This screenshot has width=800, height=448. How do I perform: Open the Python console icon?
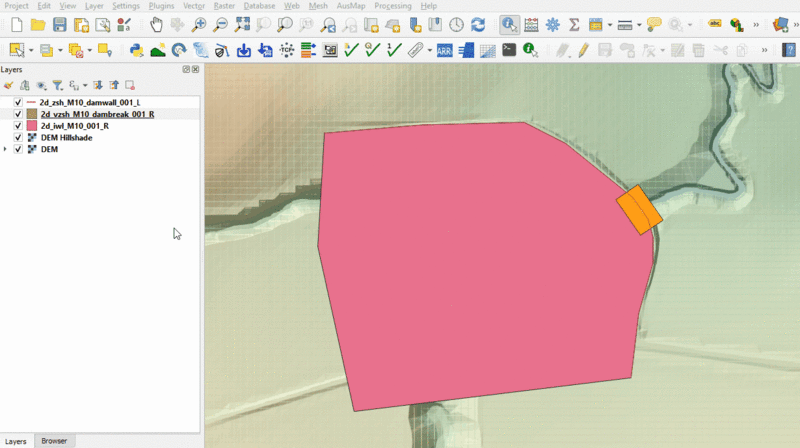click(137, 49)
